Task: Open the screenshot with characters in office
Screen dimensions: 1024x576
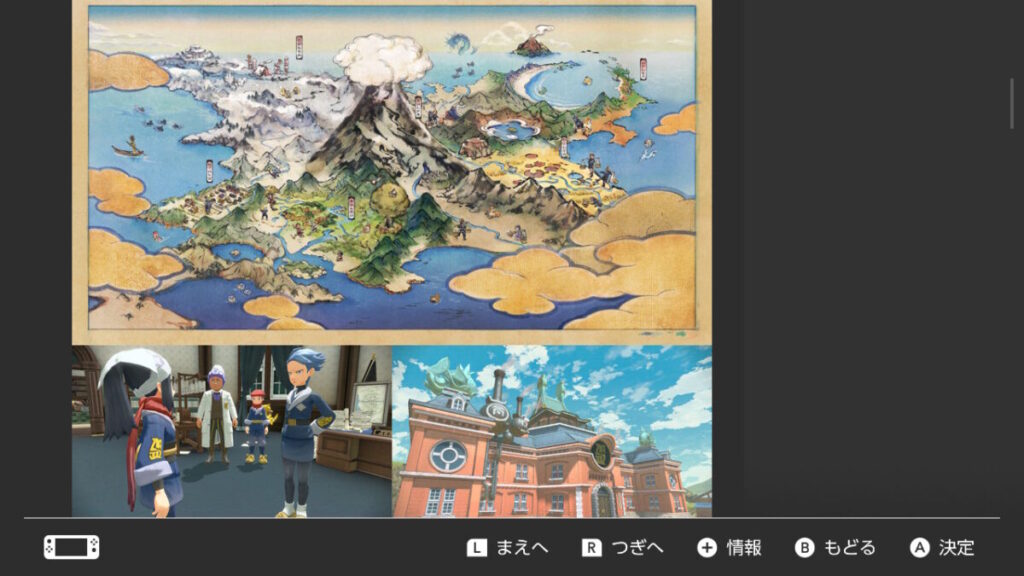Action: [x=231, y=431]
